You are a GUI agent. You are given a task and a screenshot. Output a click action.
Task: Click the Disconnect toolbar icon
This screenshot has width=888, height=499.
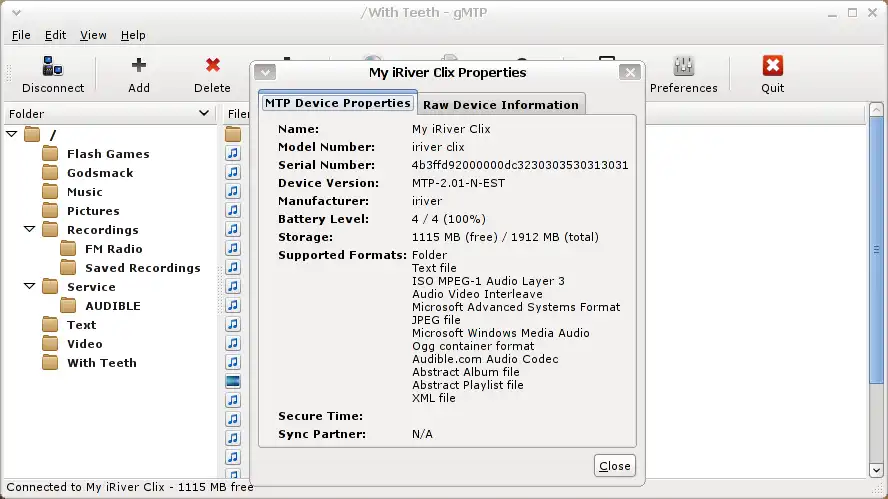click(53, 66)
